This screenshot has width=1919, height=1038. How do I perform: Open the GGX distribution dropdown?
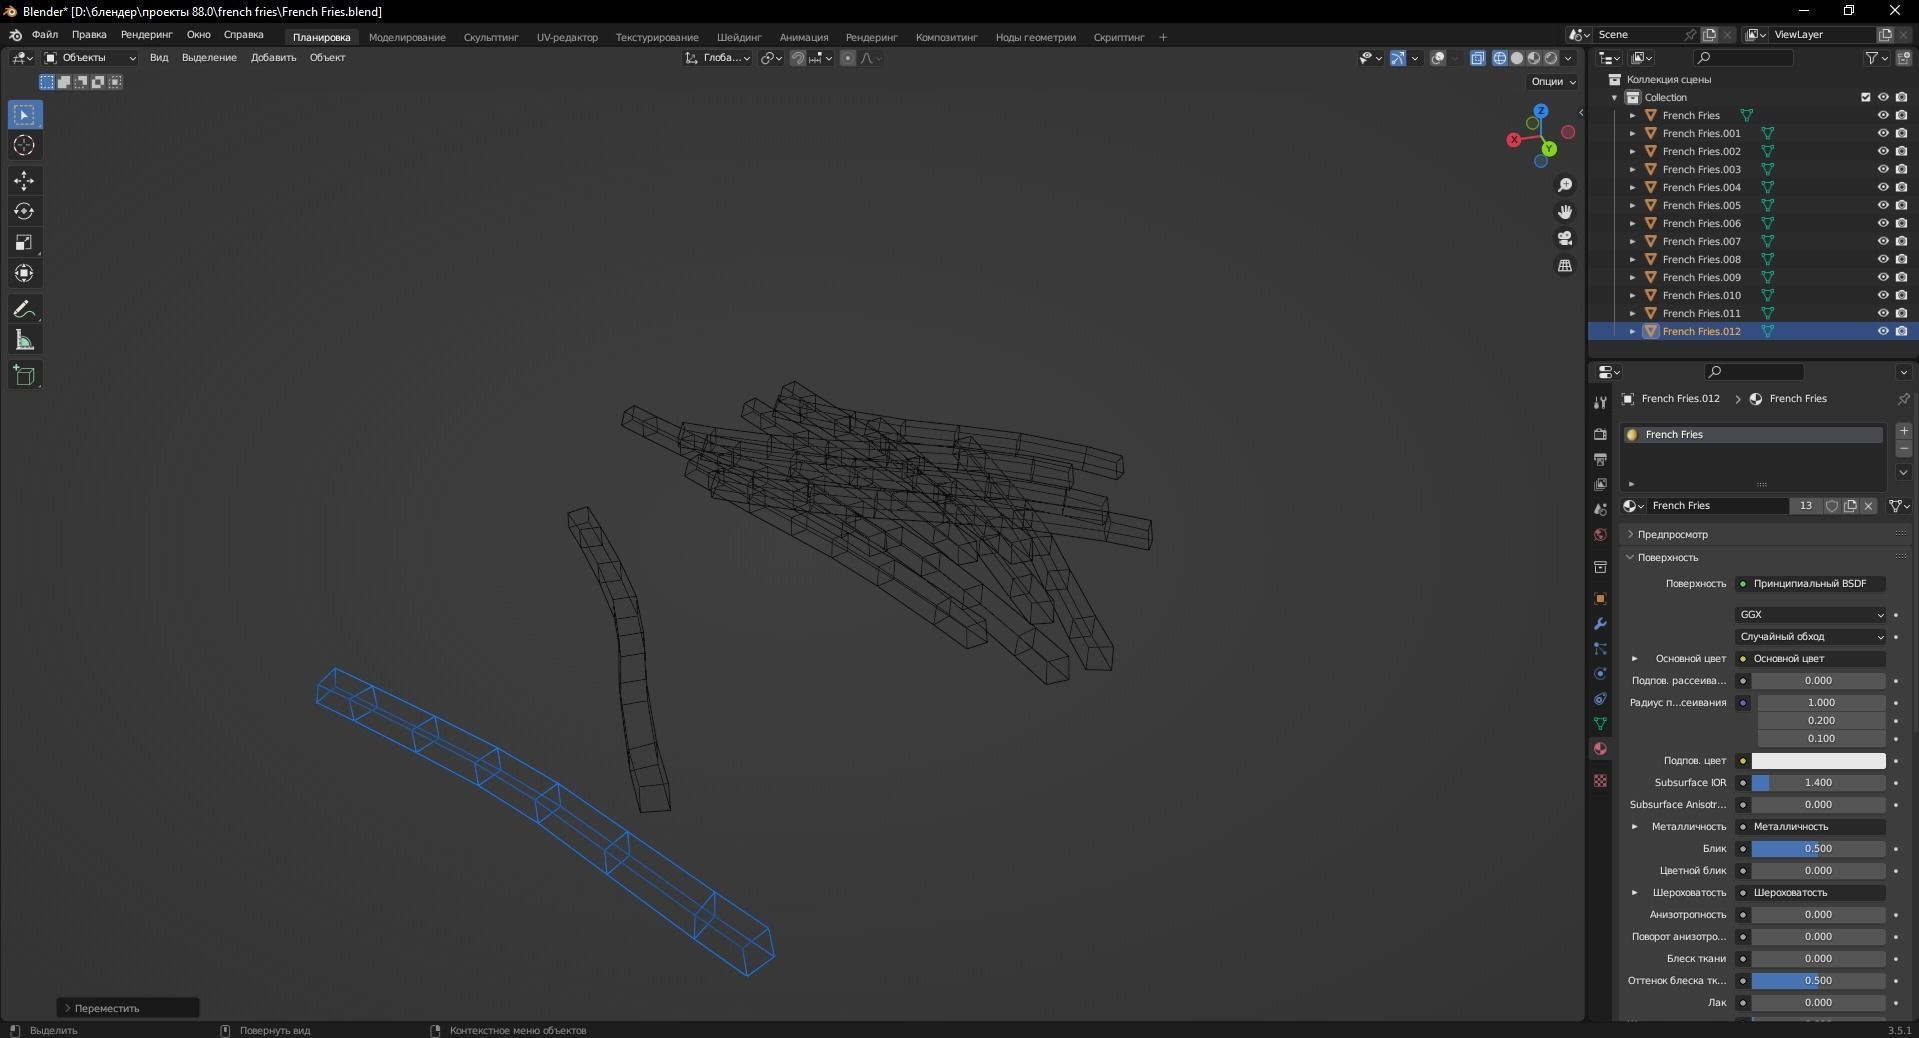coord(1811,615)
